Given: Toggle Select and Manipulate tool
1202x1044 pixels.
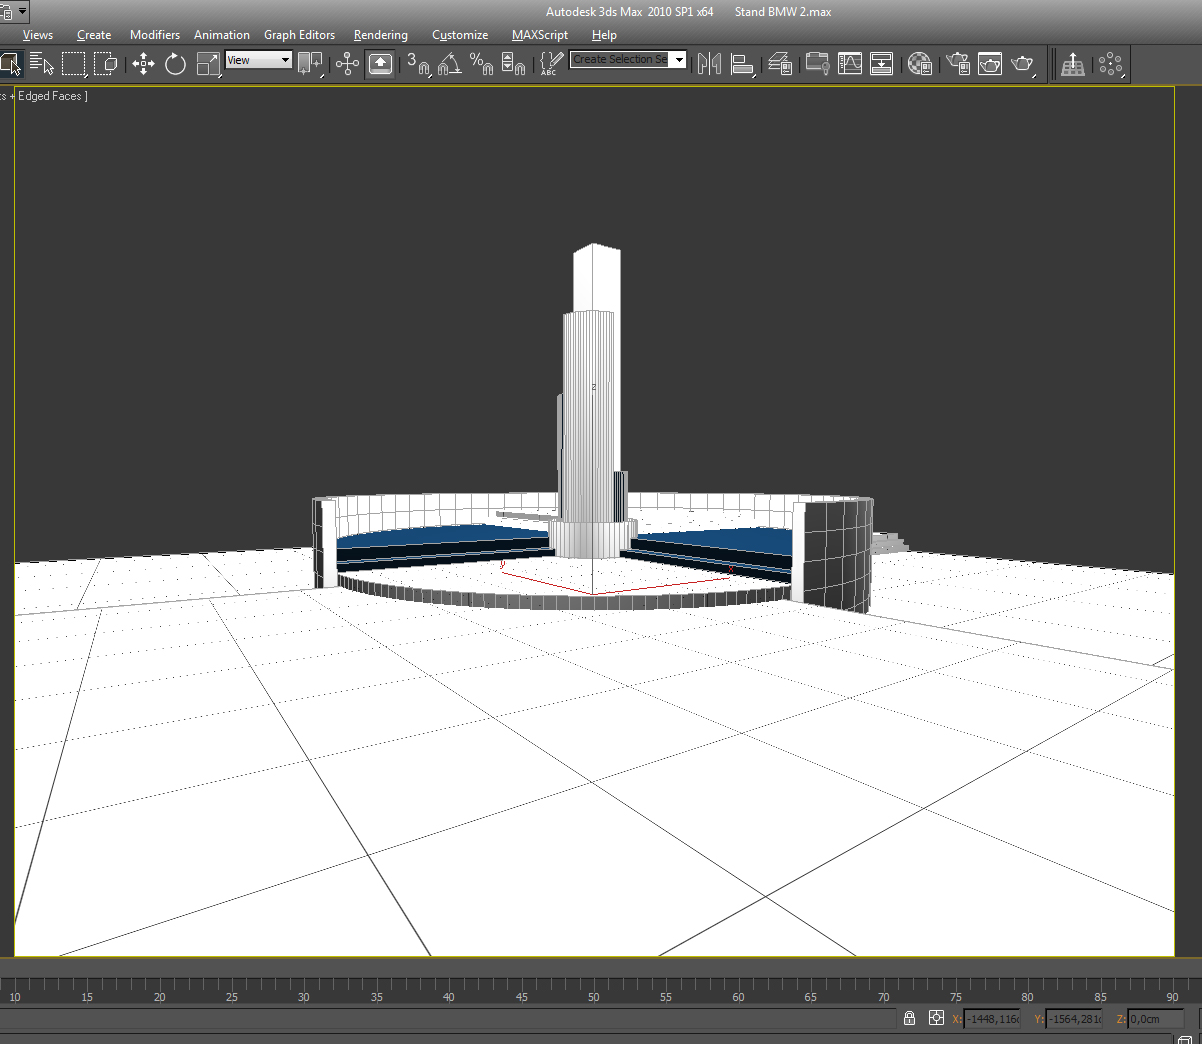Looking at the screenshot, I should [347, 64].
